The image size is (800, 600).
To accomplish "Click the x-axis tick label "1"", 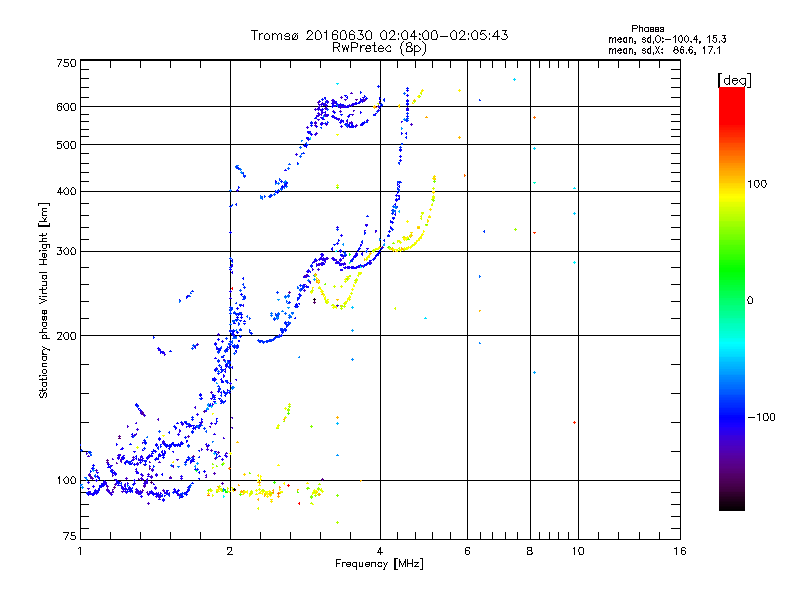I will click(x=80, y=551).
